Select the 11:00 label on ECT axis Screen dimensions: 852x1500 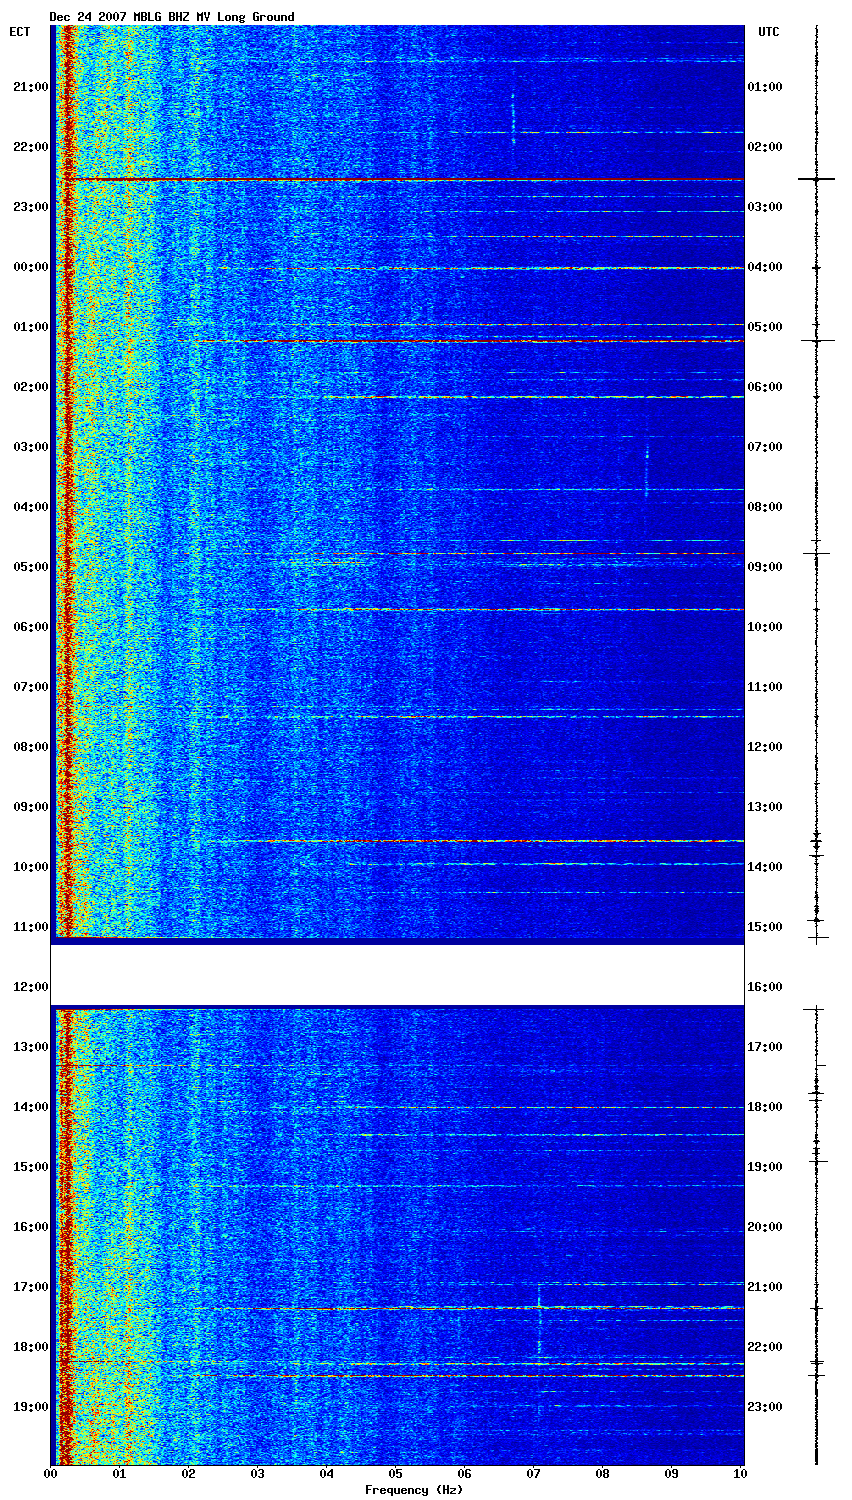pyautogui.click(x=31, y=927)
